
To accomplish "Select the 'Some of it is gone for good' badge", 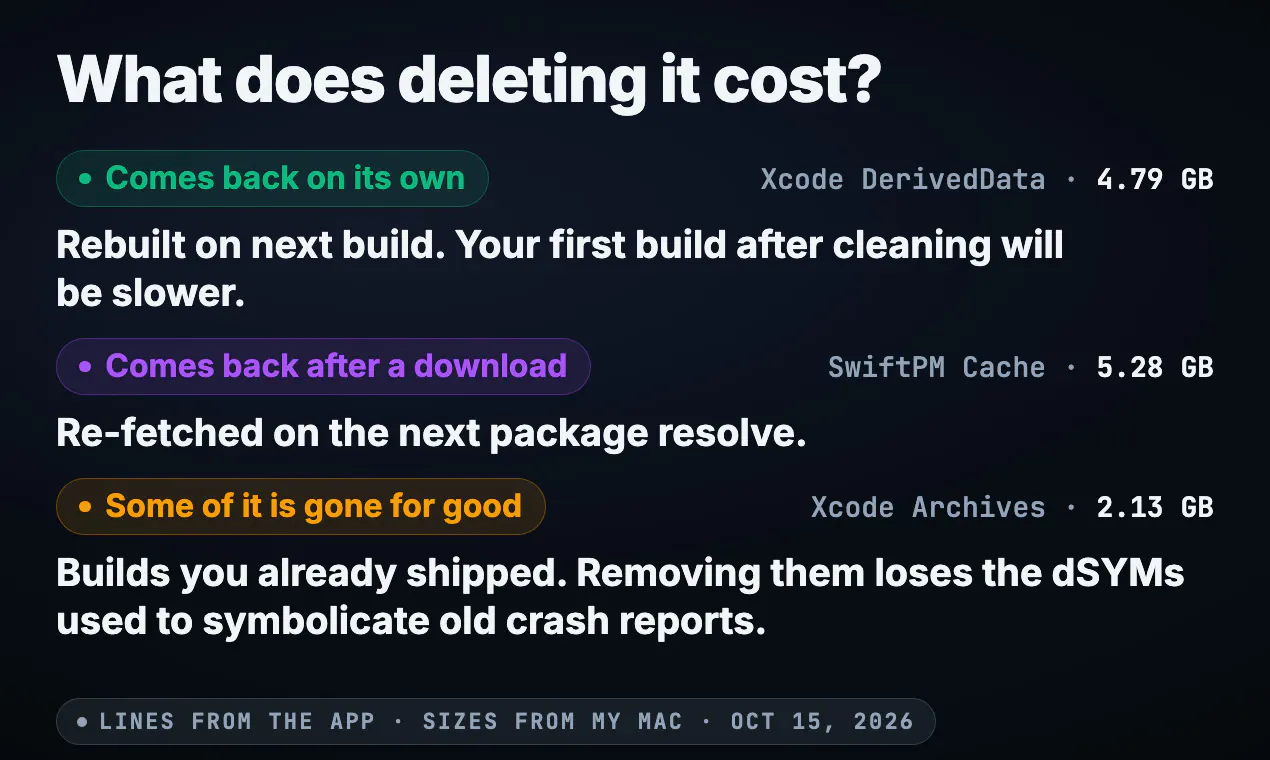I will (301, 507).
